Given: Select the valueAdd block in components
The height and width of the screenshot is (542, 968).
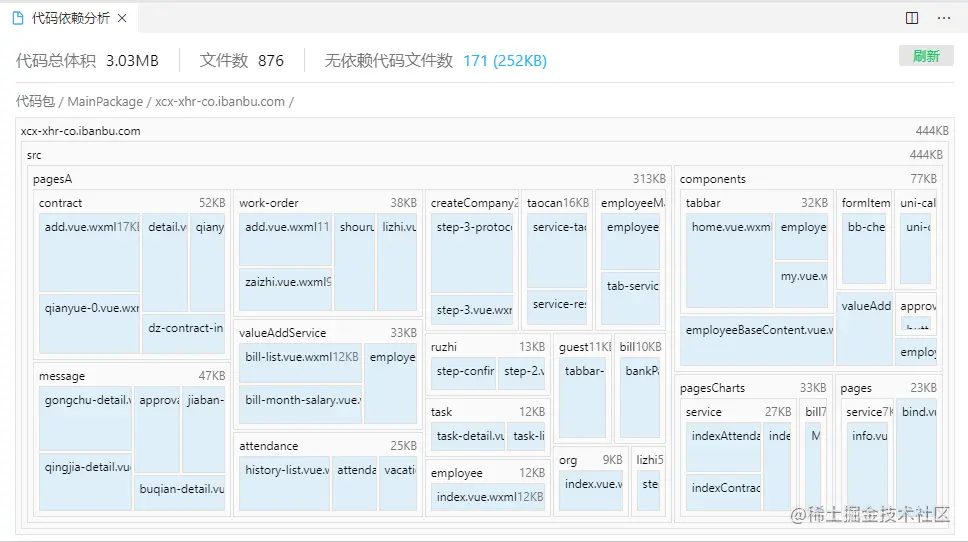Looking at the screenshot, I should click(x=864, y=328).
